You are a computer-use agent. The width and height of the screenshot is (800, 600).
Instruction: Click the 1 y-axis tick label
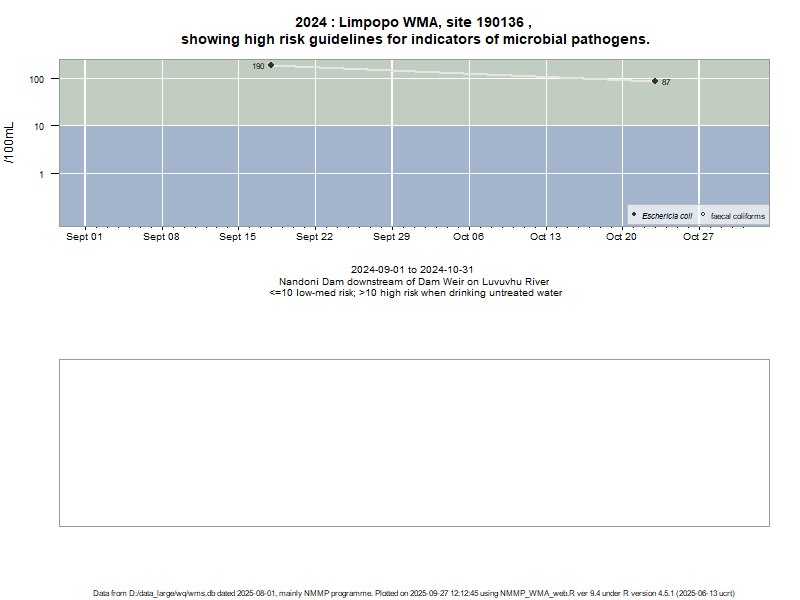pyautogui.click(x=52, y=174)
